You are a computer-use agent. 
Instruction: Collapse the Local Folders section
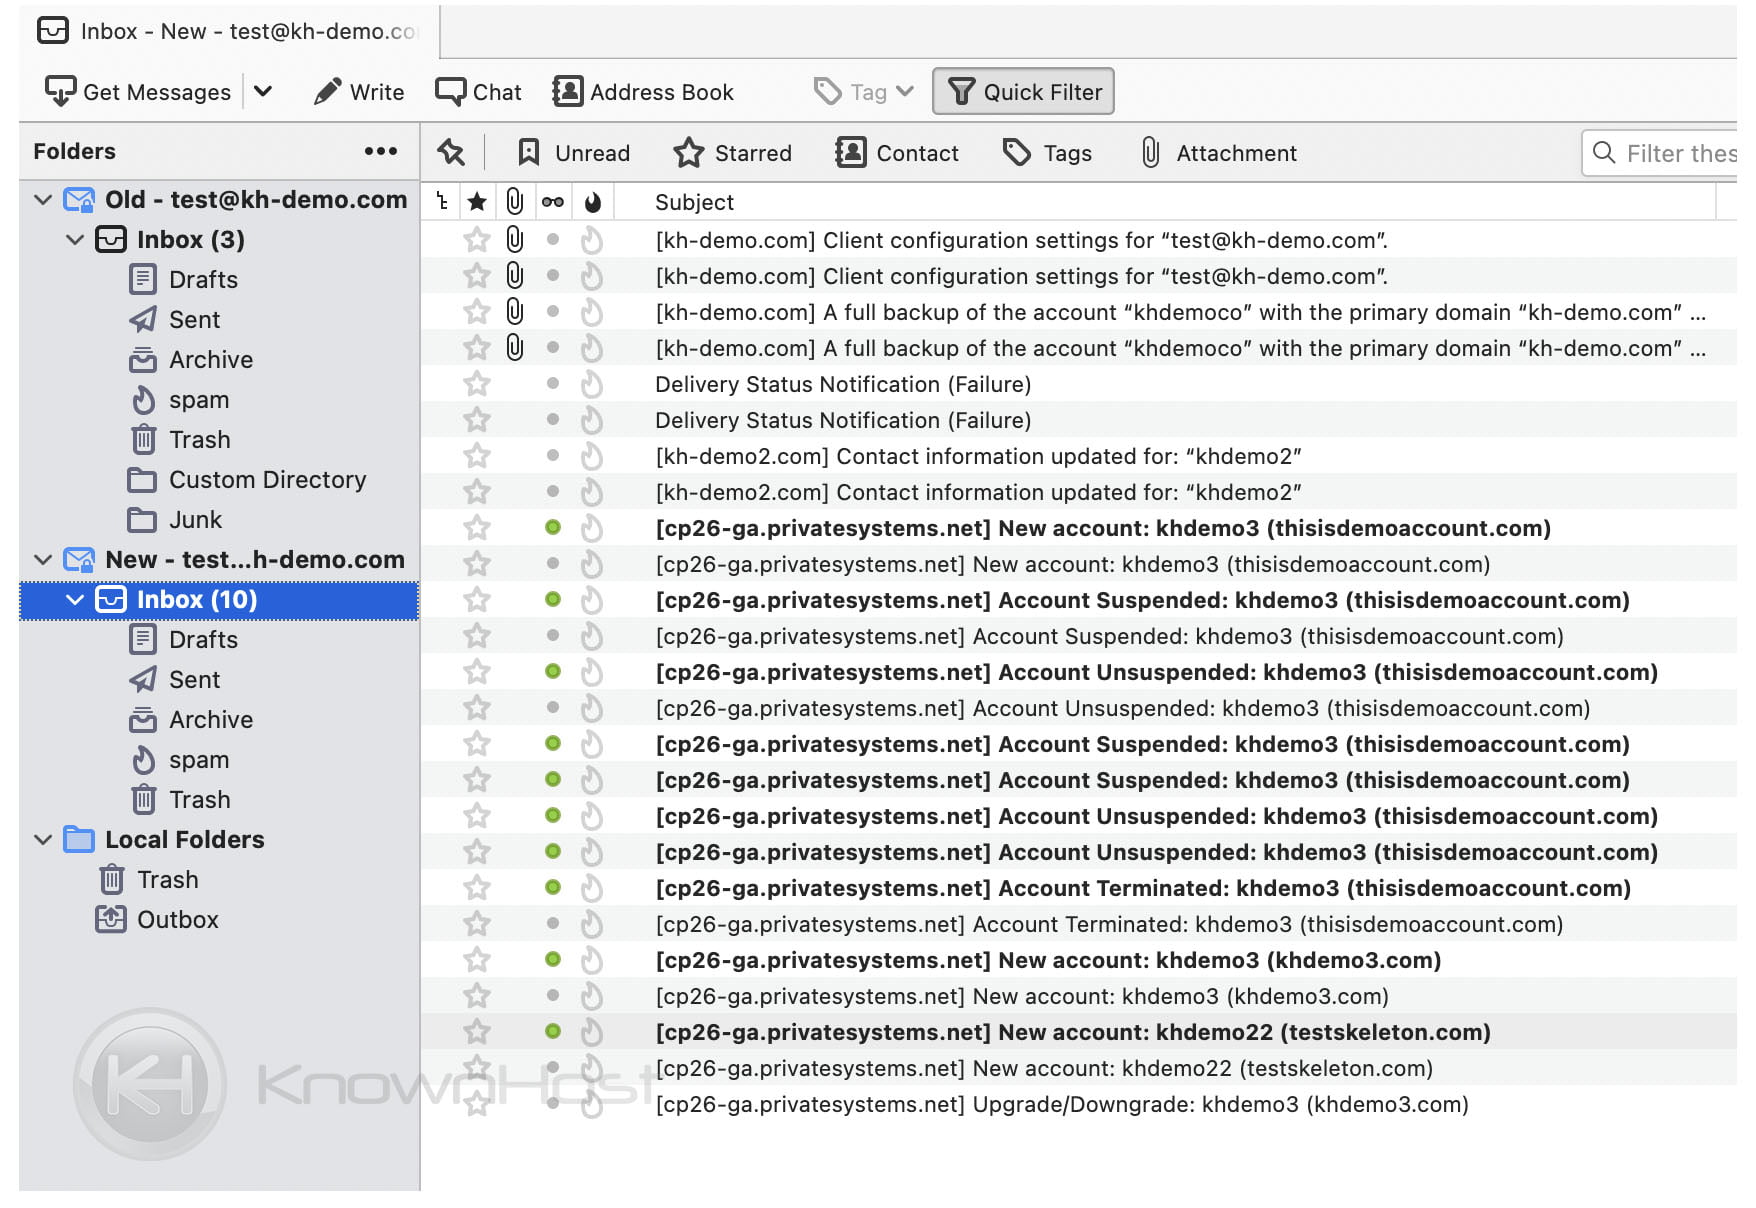tap(42, 839)
